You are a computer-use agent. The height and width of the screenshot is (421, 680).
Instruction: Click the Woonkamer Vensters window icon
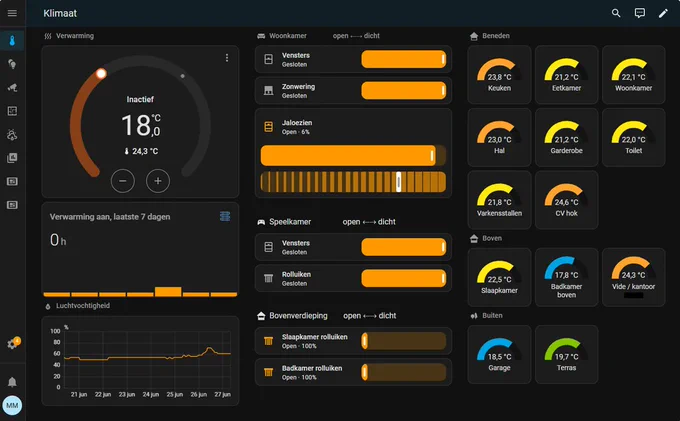coord(269,59)
